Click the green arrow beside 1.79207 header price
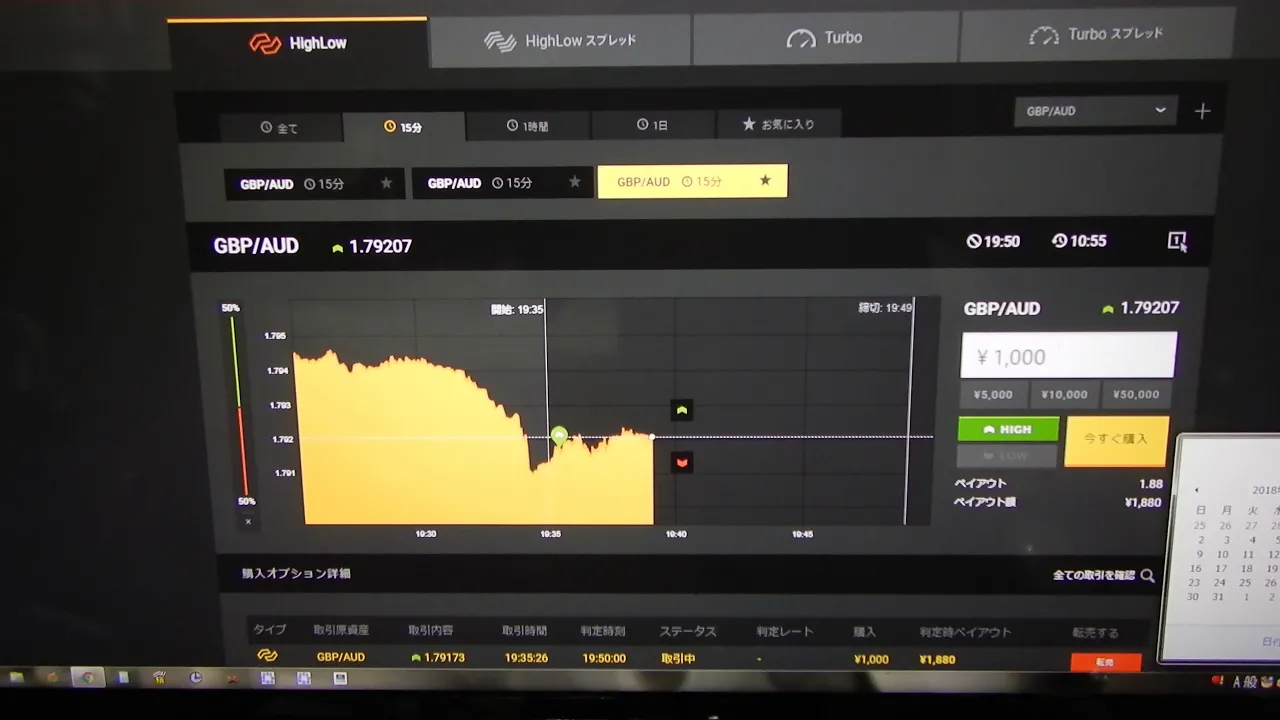Screen dimensions: 1280x720 point(338,248)
